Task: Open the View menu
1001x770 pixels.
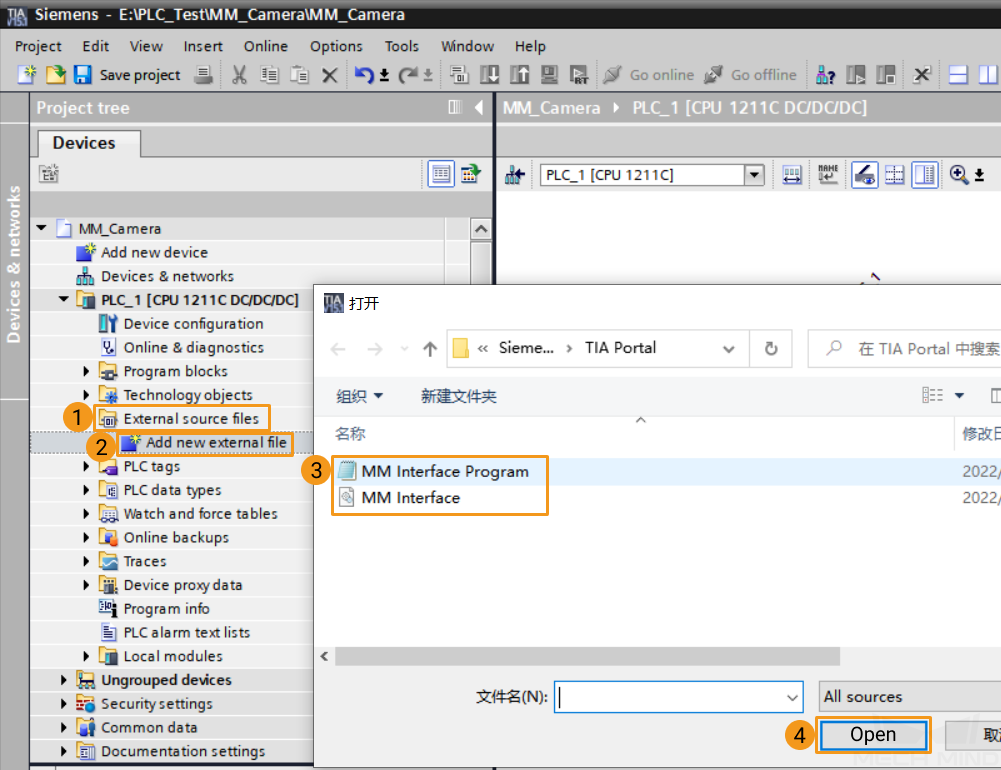Action: 146,46
